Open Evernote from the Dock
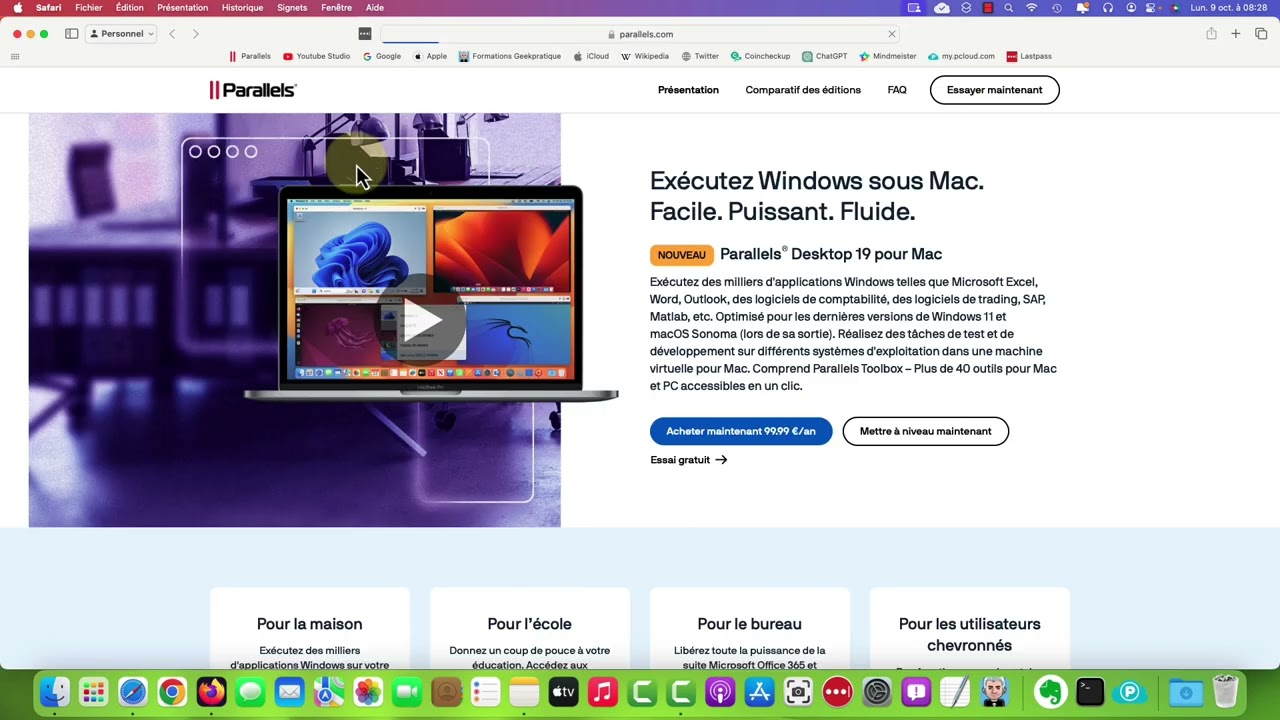The image size is (1280, 720). [1050, 692]
